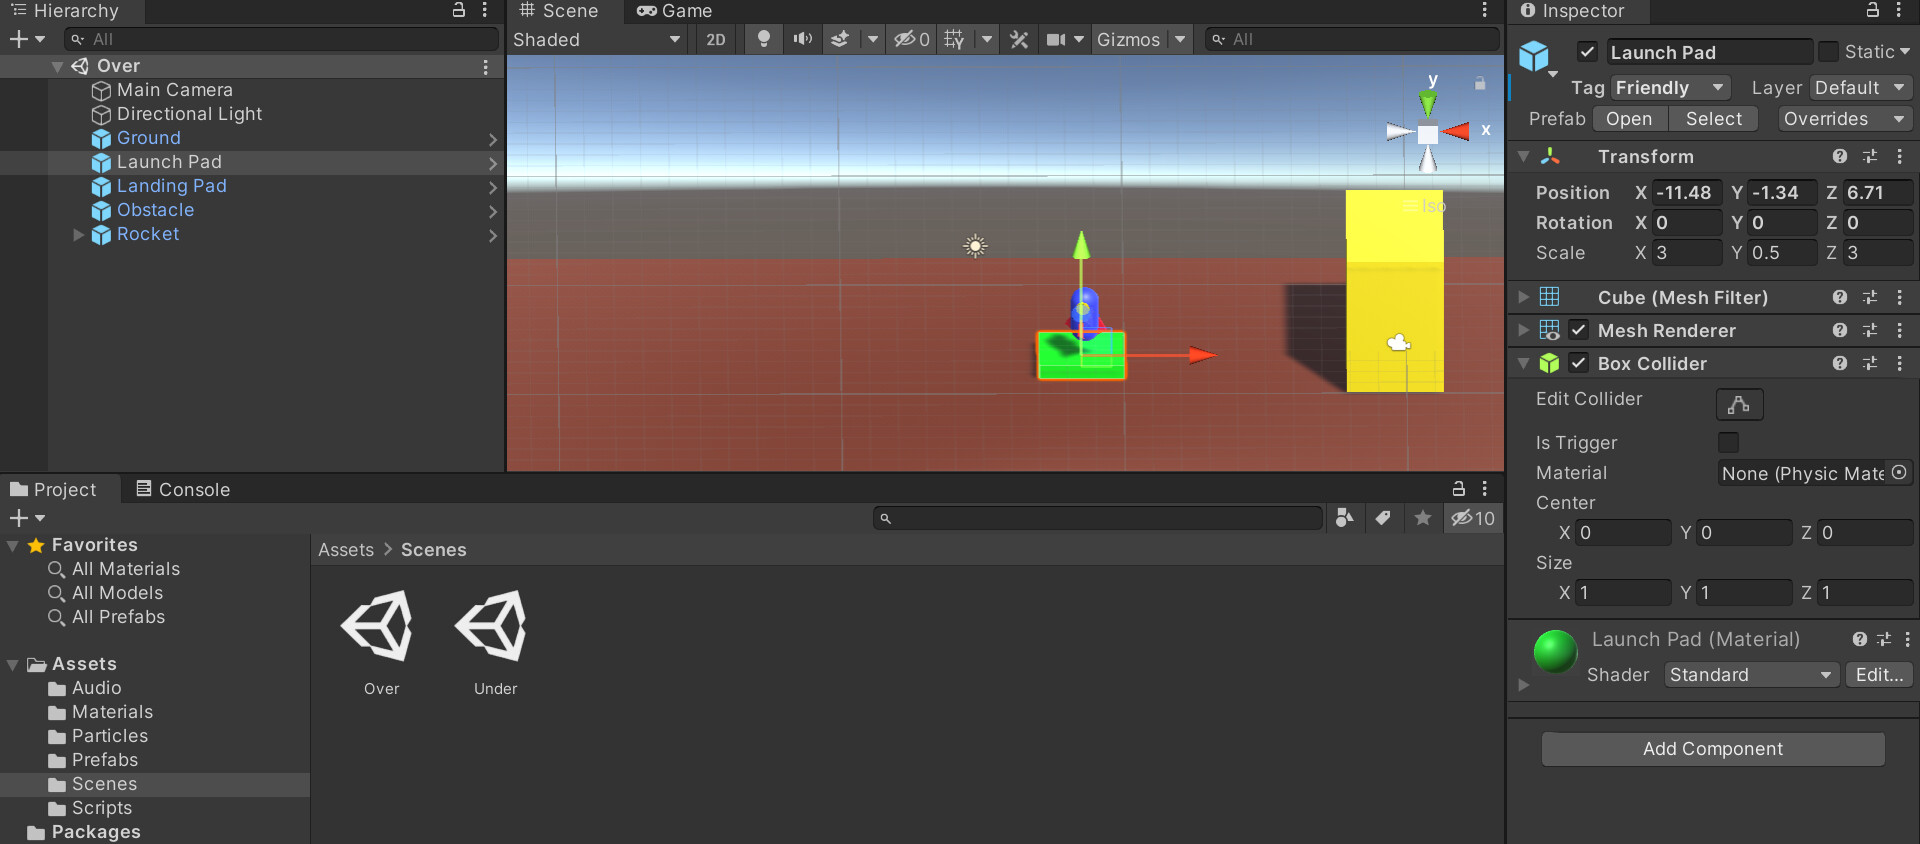Lock the Inspector panel
Image resolution: width=1920 pixels, height=844 pixels.
[1872, 11]
